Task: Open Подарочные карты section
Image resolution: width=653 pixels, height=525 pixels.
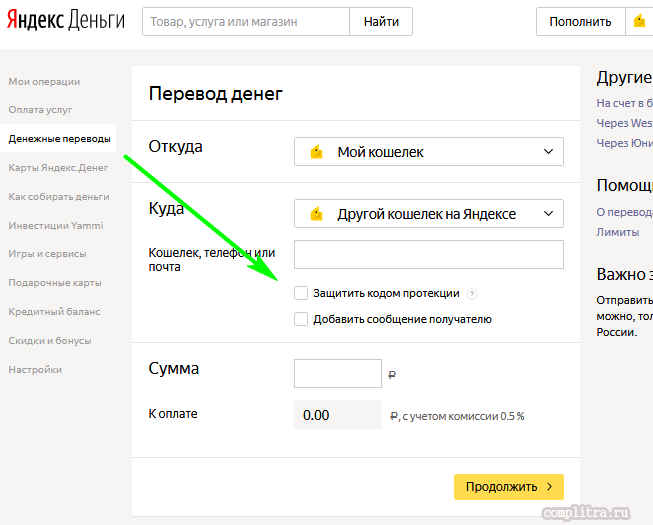Action: pyautogui.click(x=55, y=283)
